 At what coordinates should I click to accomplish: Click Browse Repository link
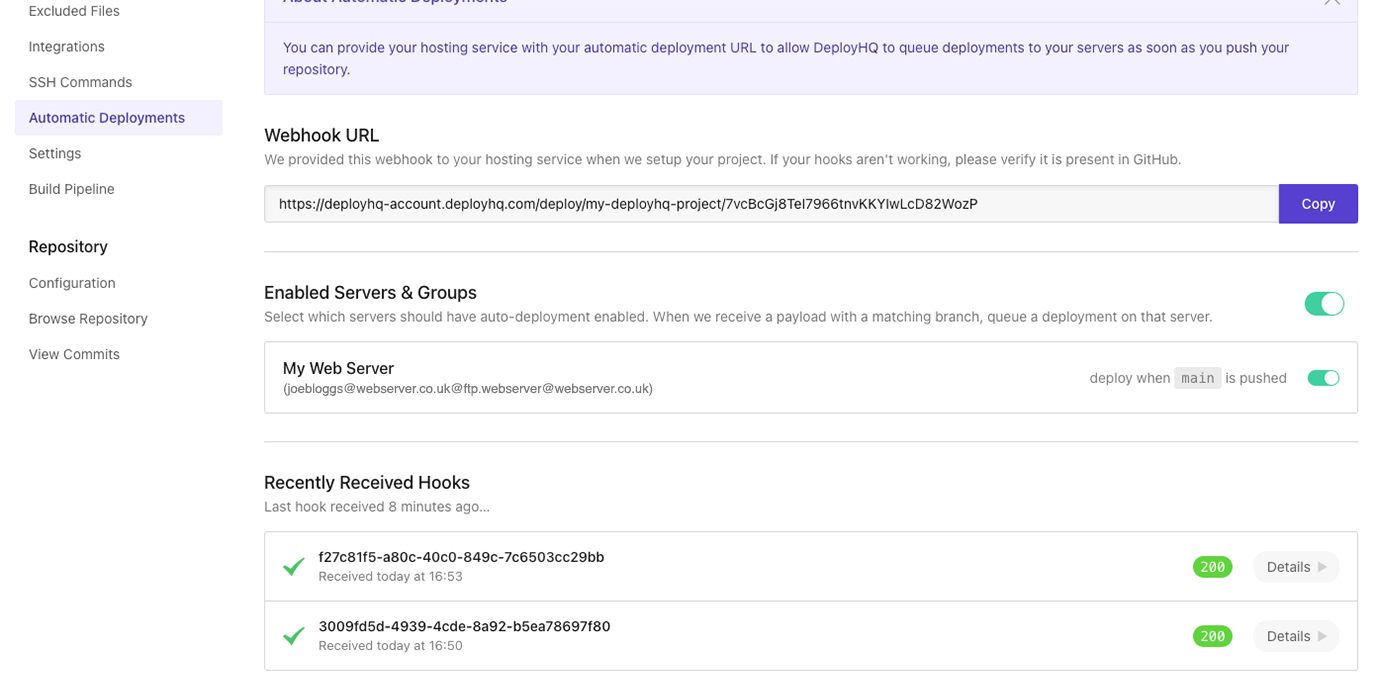pos(88,319)
